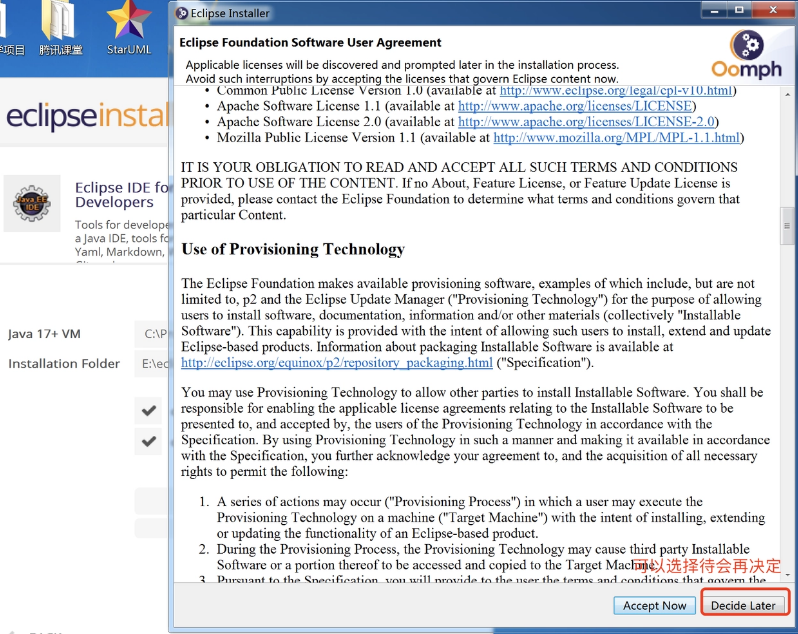Click the User Agreement dialog title text
Screen dimensions: 798x634
[x=310, y=42]
